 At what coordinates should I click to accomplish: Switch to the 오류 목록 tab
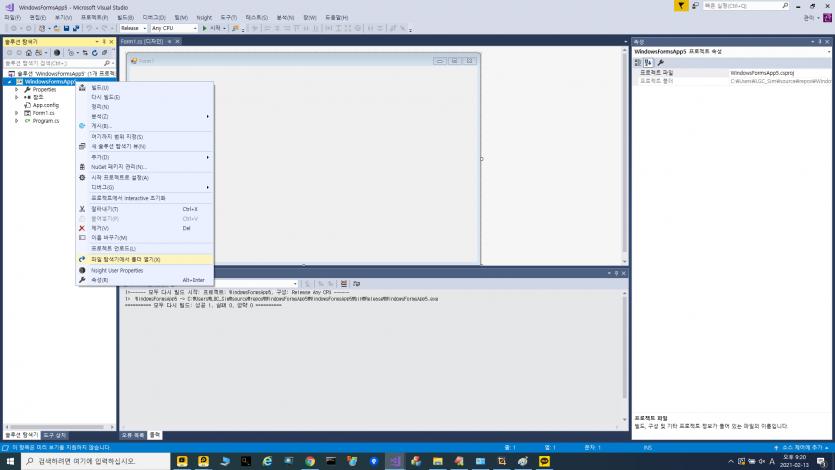(133, 435)
